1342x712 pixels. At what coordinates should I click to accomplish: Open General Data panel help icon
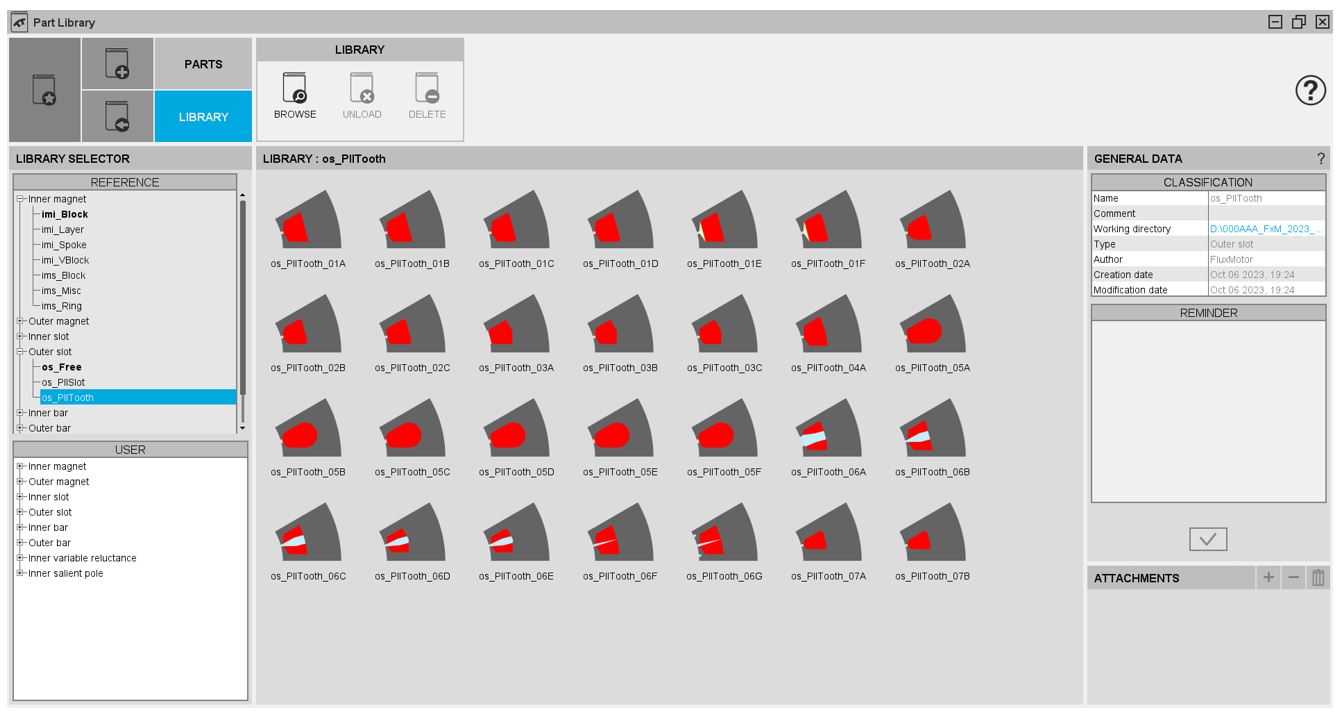(1320, 158)
